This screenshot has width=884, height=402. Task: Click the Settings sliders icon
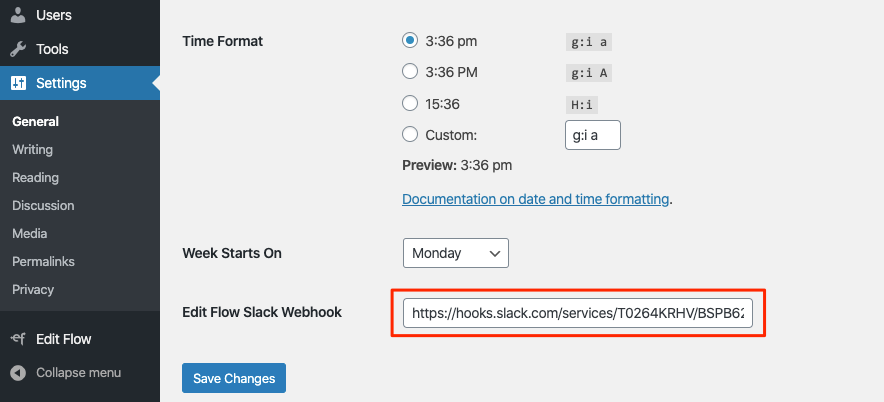point(18,83)
